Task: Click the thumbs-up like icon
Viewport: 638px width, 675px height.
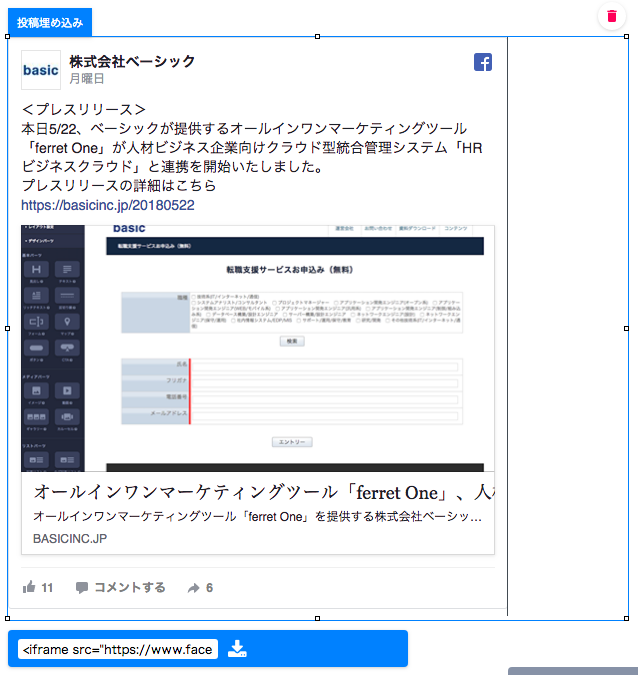Action: (x=29, y=587)
